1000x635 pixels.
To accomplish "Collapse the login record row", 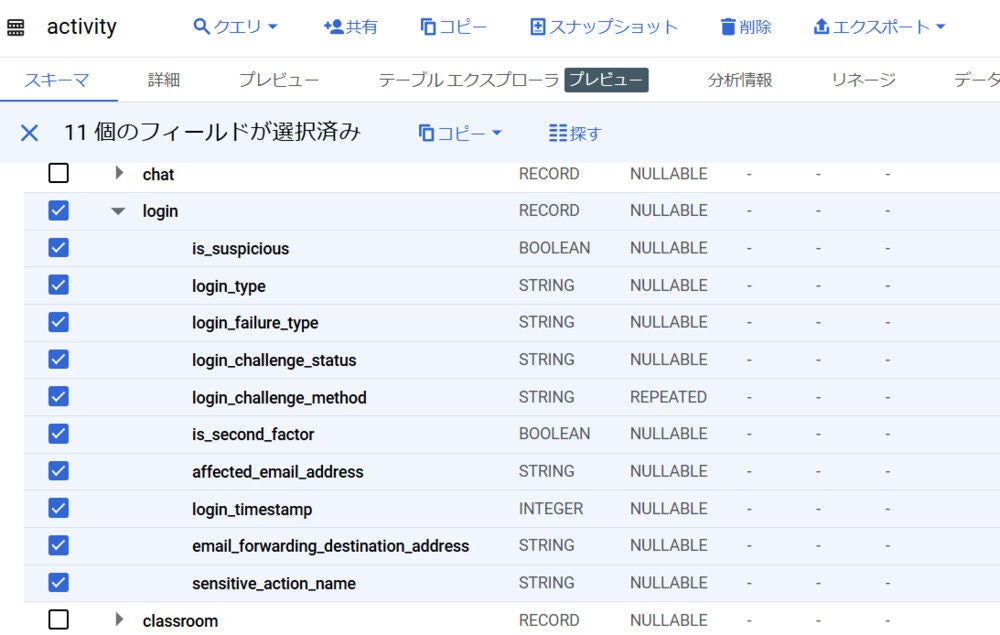I will [118, 210].
